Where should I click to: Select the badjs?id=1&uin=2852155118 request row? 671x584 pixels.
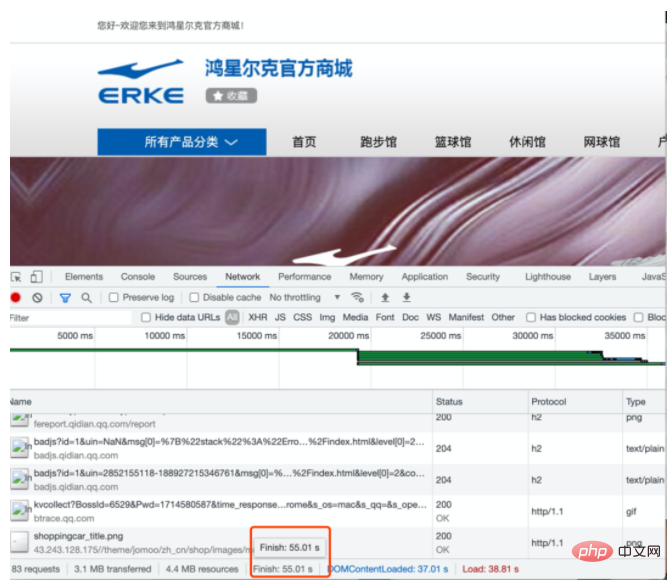[x=338, y=480]
